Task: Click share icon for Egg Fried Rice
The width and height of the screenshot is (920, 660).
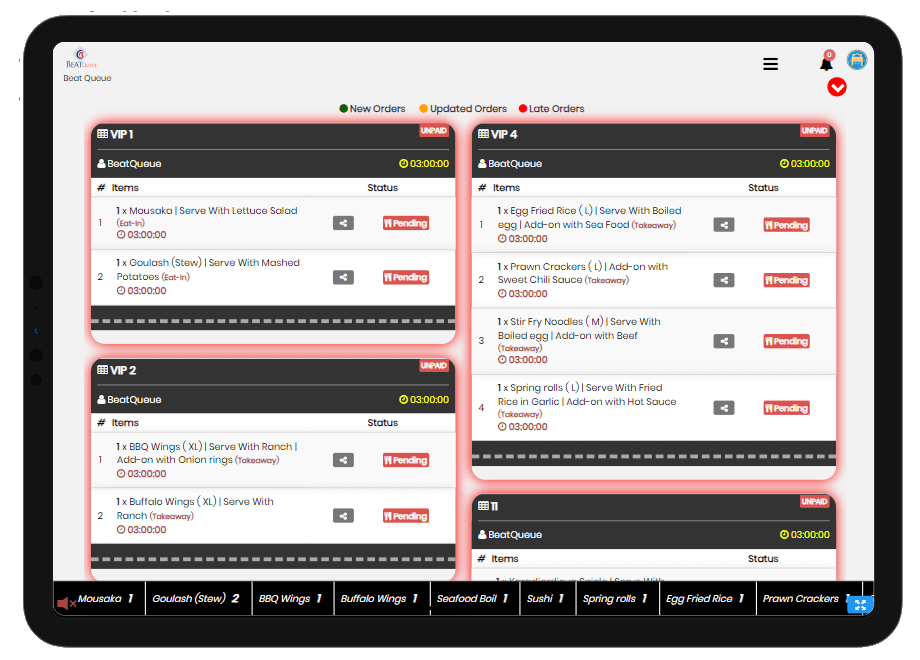Action: pos(724,225)
